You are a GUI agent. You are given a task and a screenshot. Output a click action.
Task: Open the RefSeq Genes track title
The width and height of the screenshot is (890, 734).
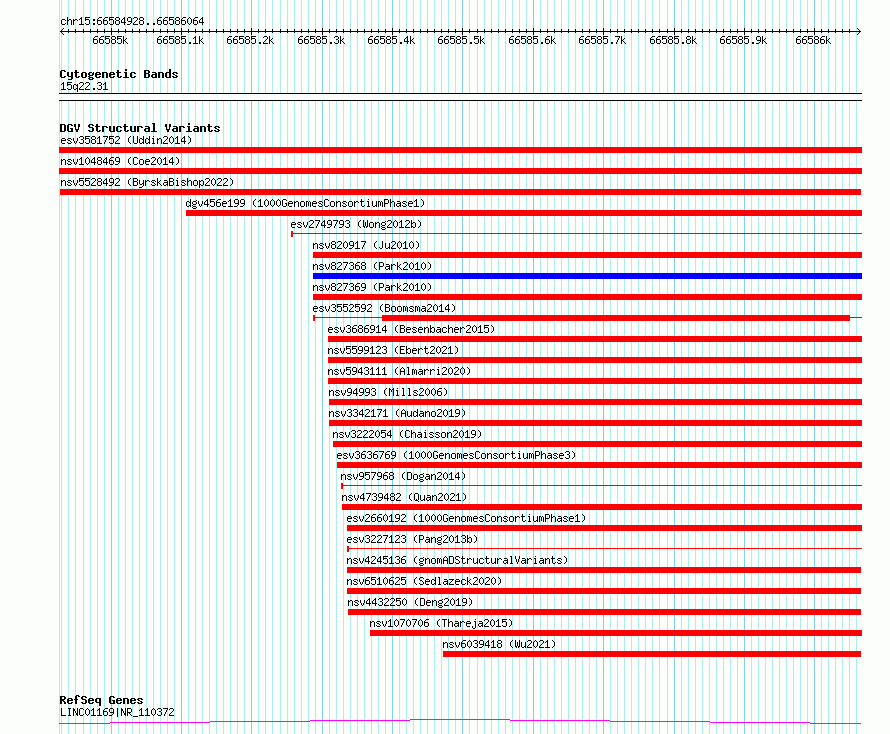[101, 700]
